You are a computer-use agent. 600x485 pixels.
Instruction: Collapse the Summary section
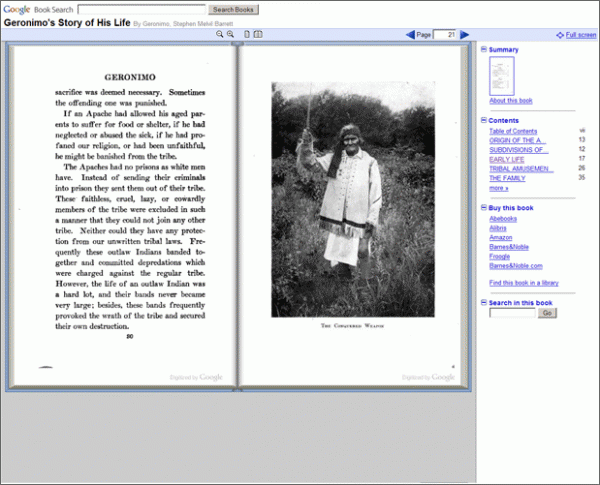(x=483, y=49)
